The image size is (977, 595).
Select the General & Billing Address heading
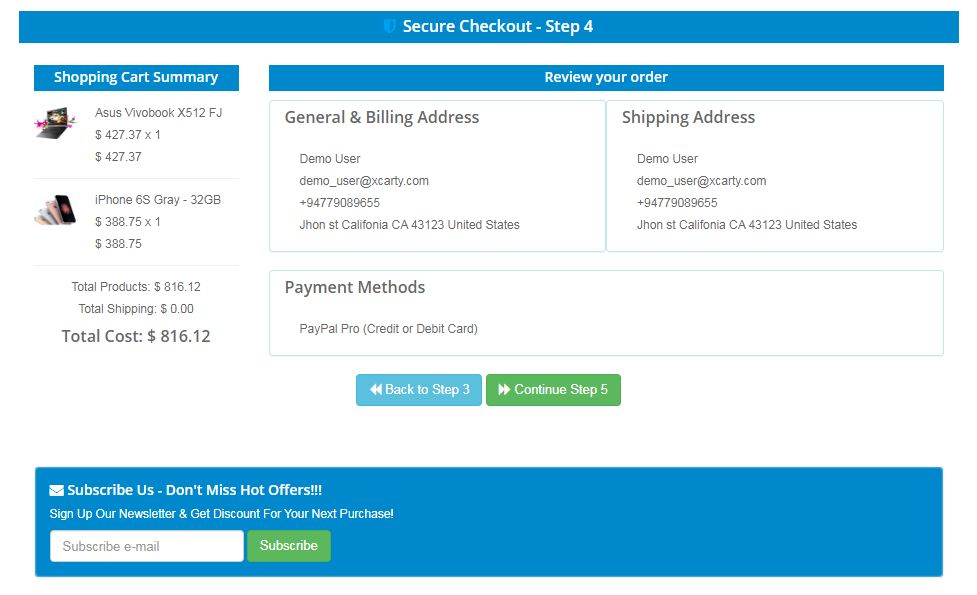coord(382,117)
